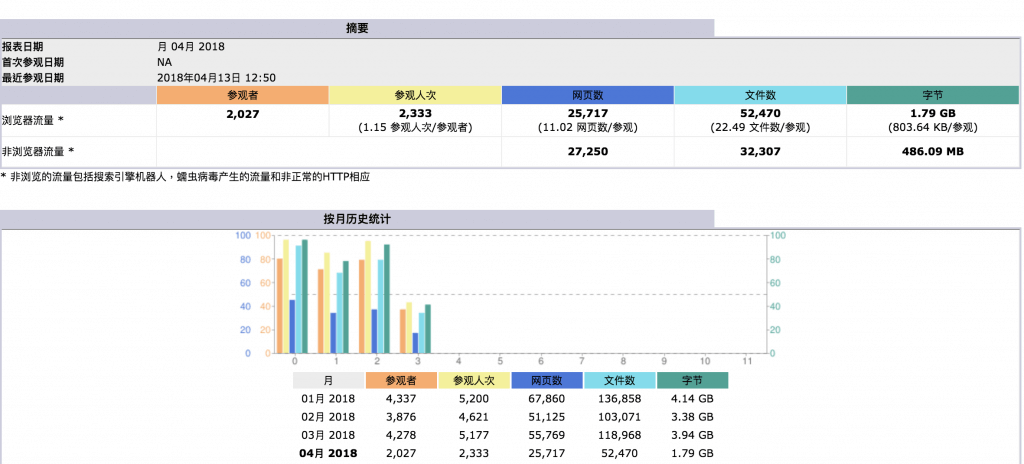Viewport: 1024px width, 464px height.
Task: Select the 03月 2018 row label
Action: [x=328, y=435]
